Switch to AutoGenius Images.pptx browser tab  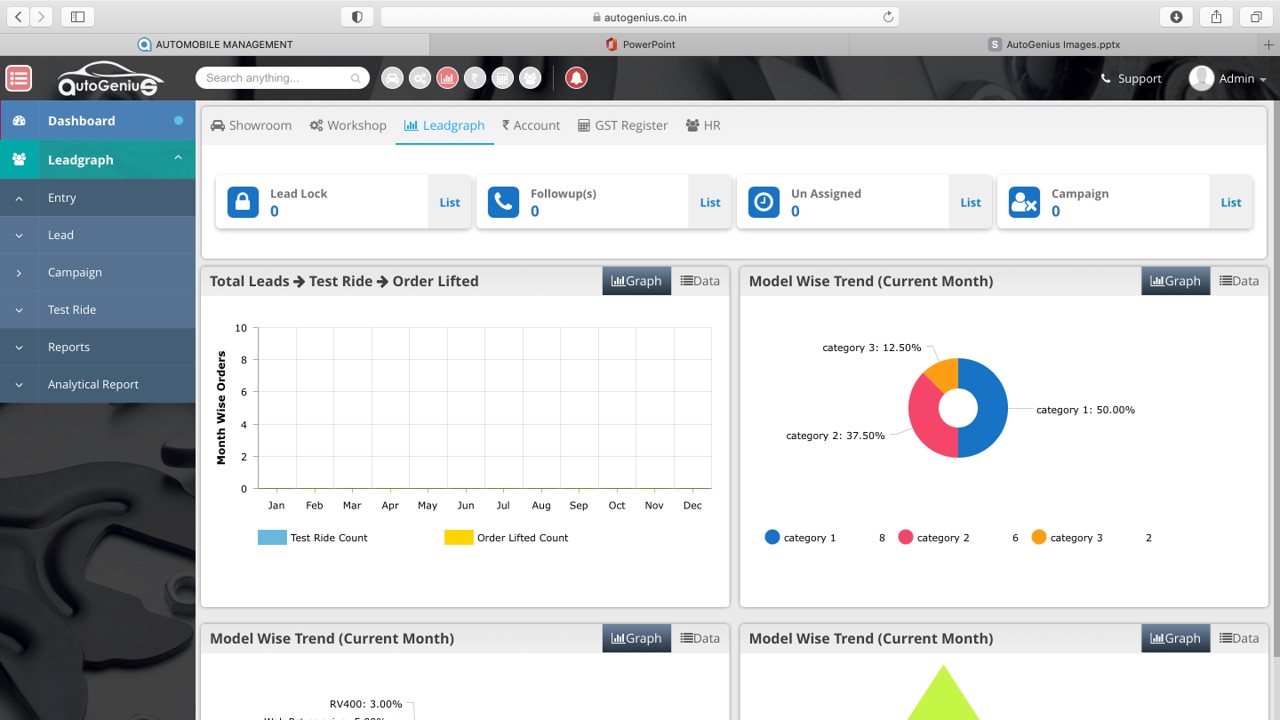[1055, 45]
